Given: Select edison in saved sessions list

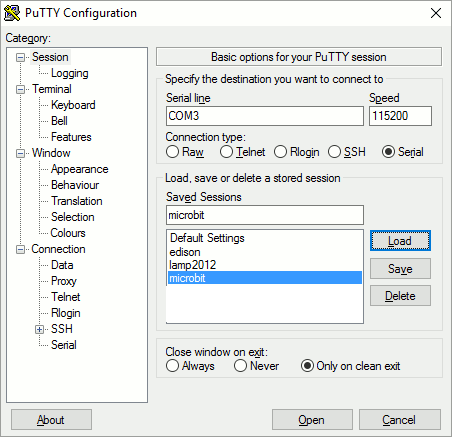Looking at the screenshot, I should coord(265,252).
